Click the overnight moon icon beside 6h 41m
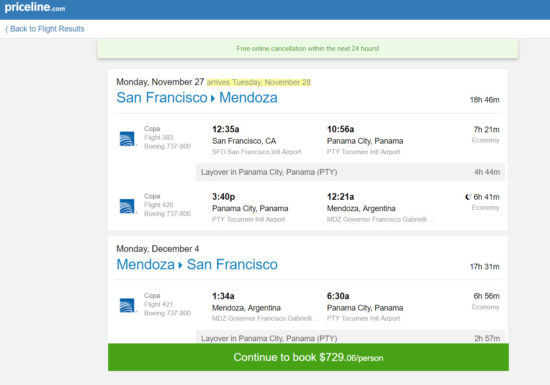The image size is (550, 385). tap(468, 197)
